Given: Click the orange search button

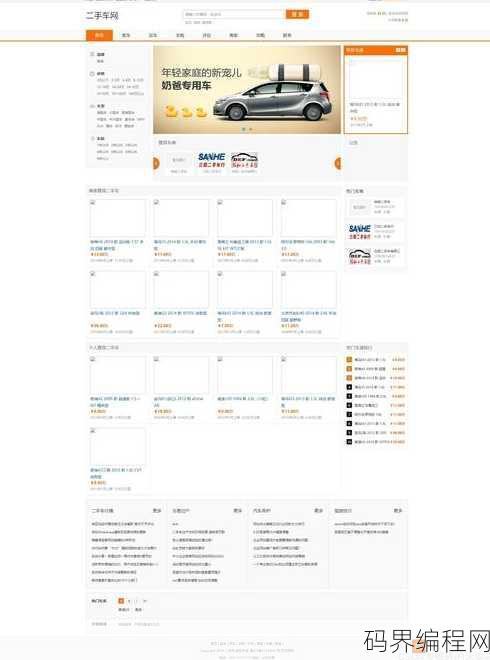Looking at the screenshot, I should pos(297,14).
